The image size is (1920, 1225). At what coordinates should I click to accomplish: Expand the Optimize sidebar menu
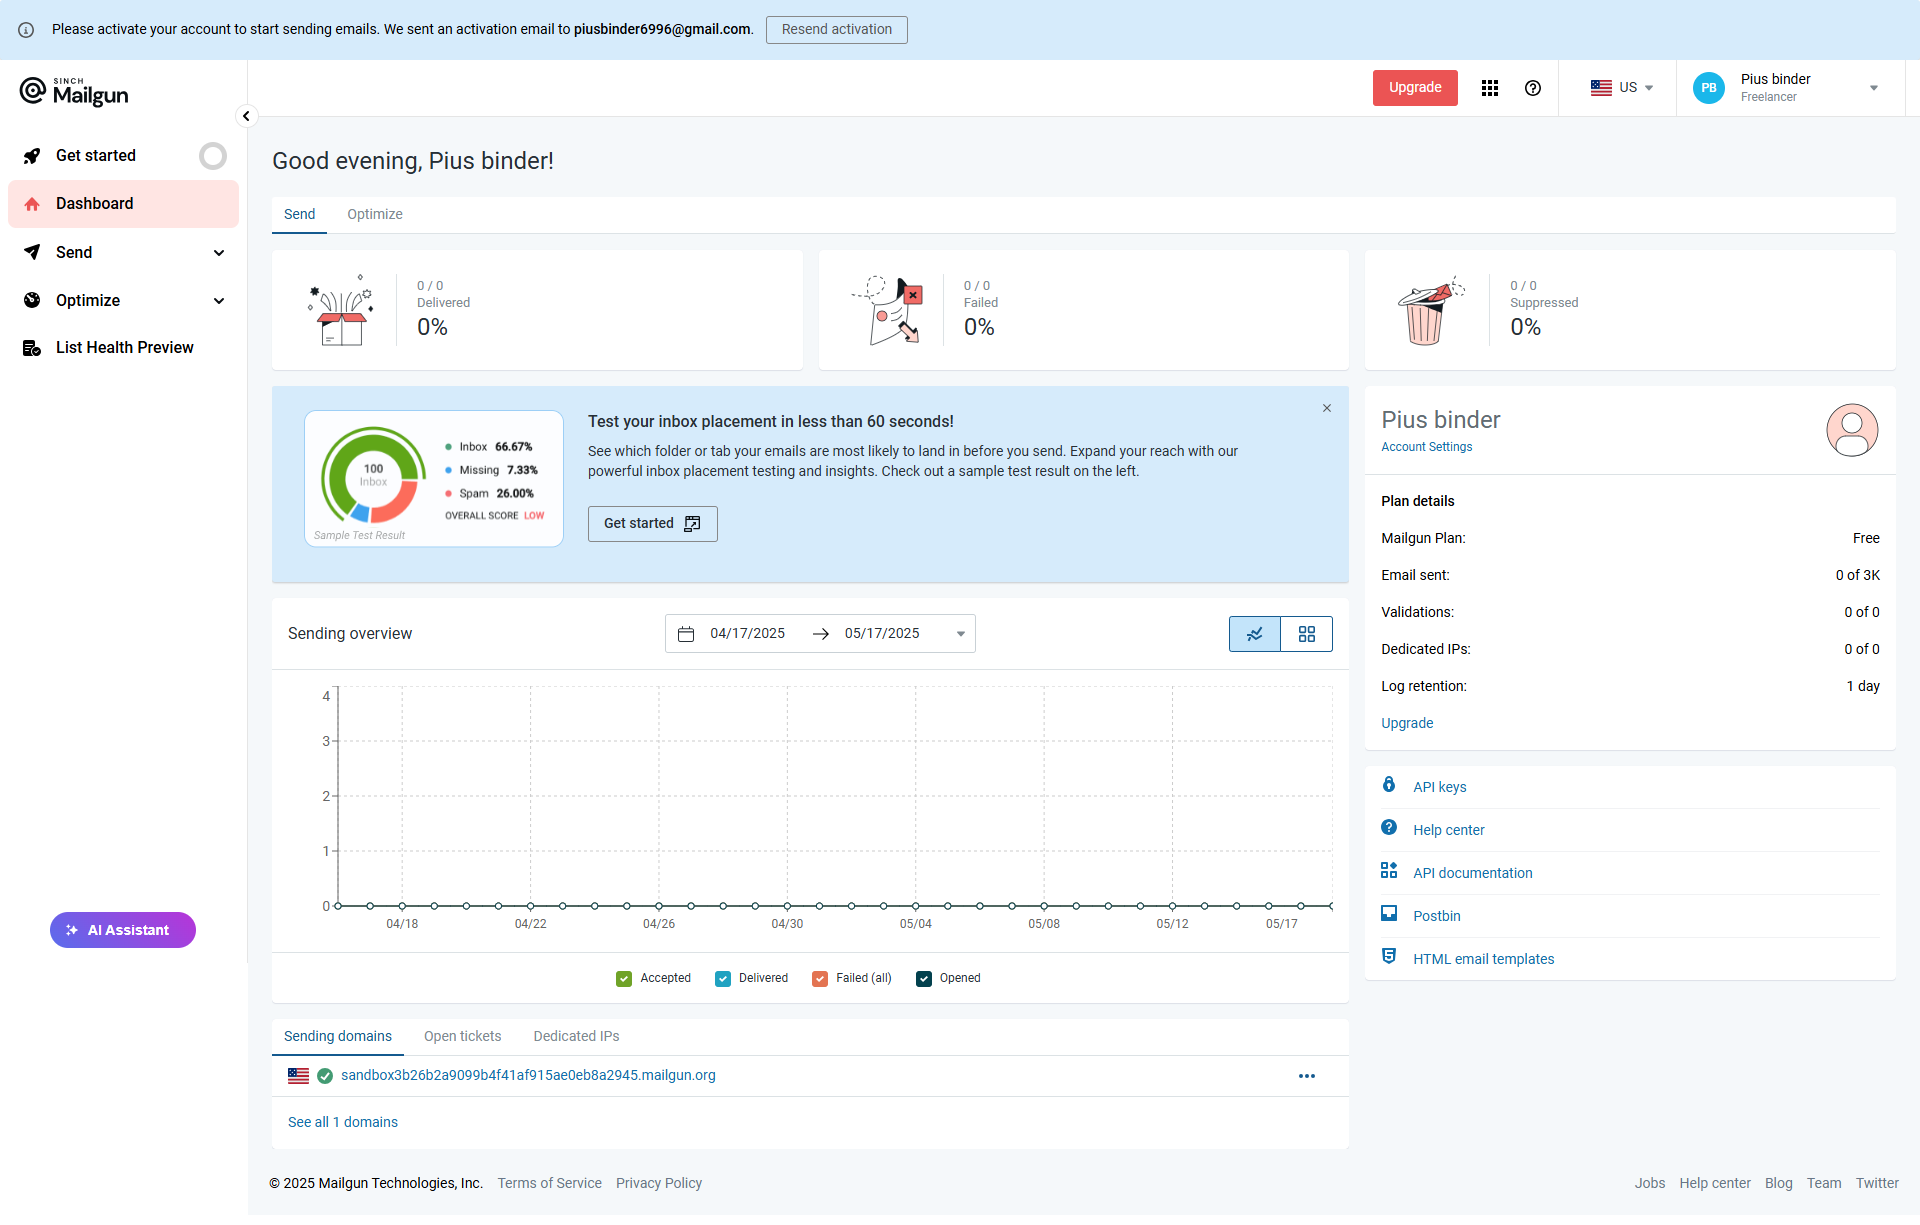(219, 301)
